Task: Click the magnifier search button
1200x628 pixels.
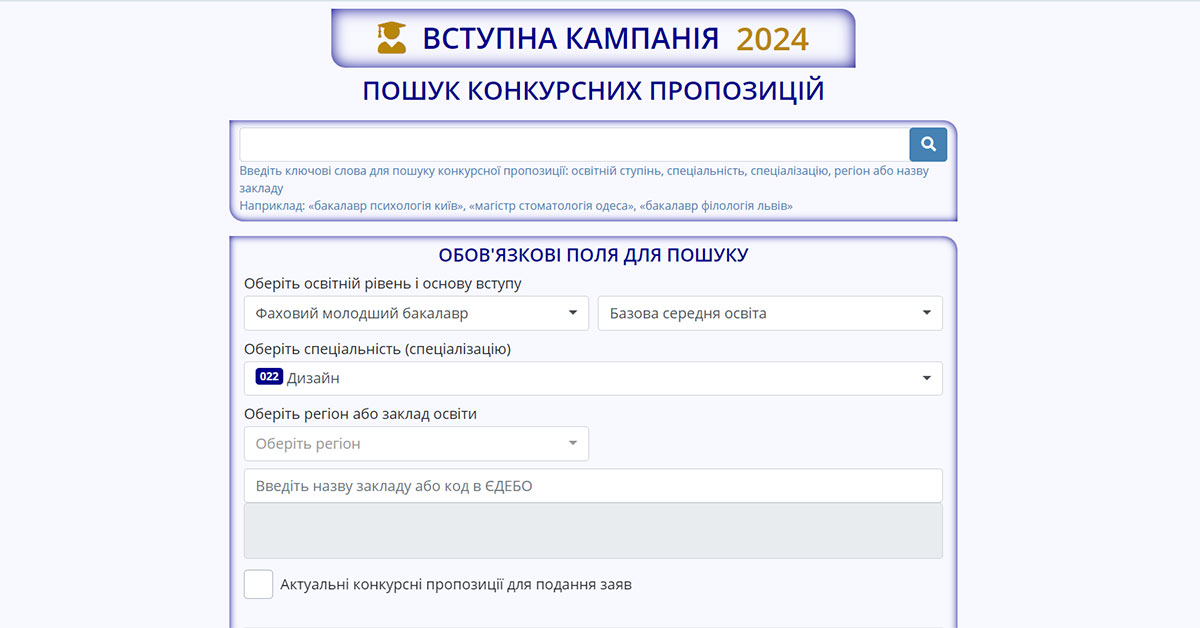Action: (x=928, y=144)
